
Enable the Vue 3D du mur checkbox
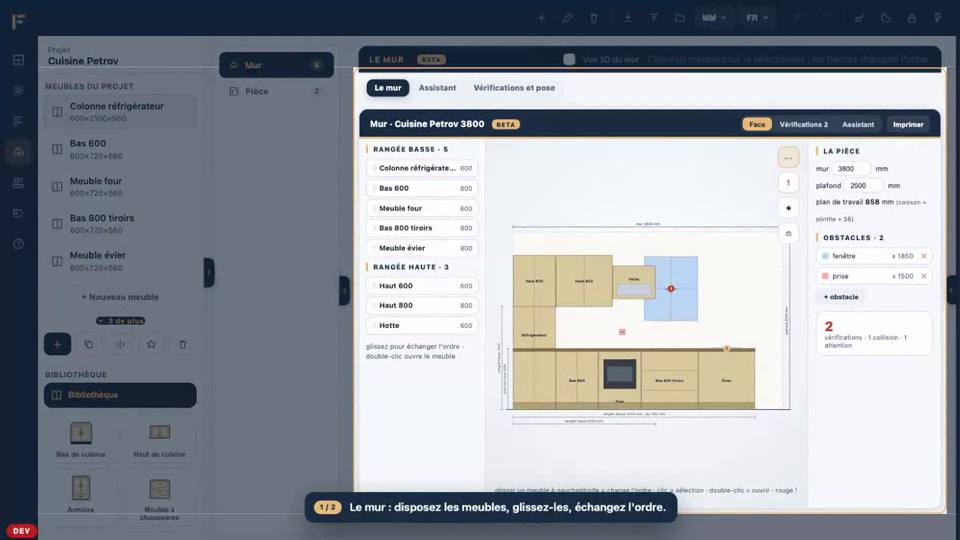pyautogui.click(x=569, y=59)
